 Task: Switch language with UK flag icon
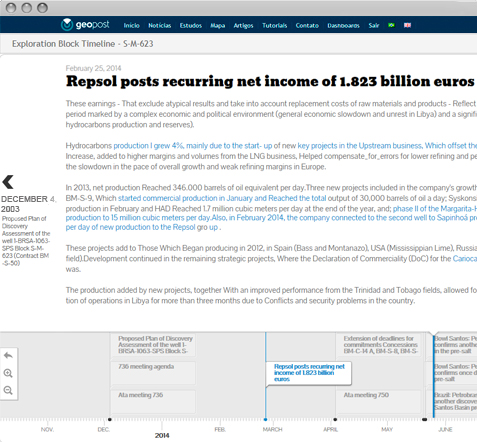tap(407, 25)
